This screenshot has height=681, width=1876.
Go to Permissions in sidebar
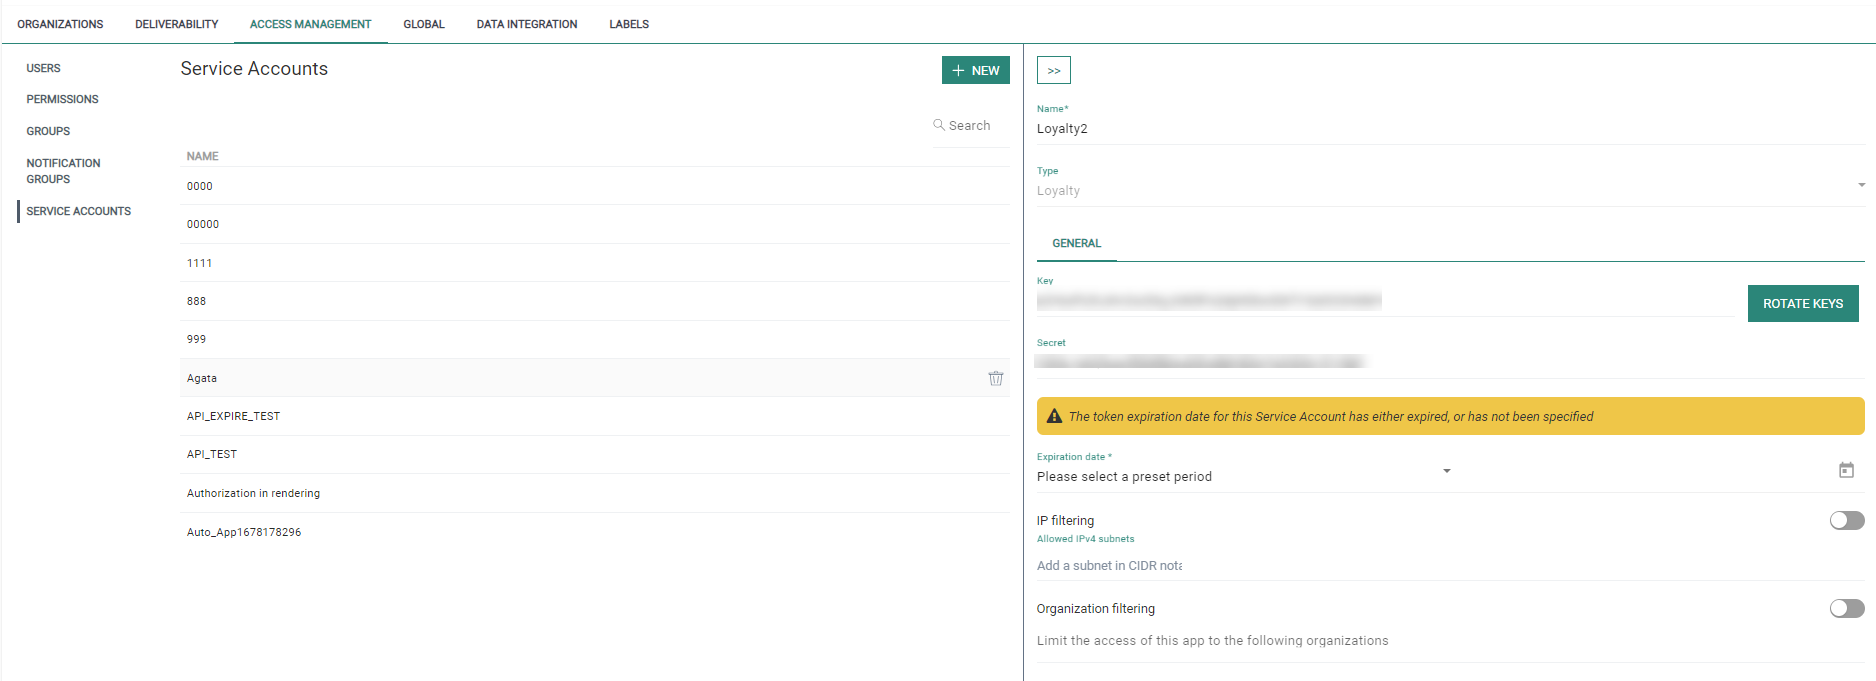62,99
